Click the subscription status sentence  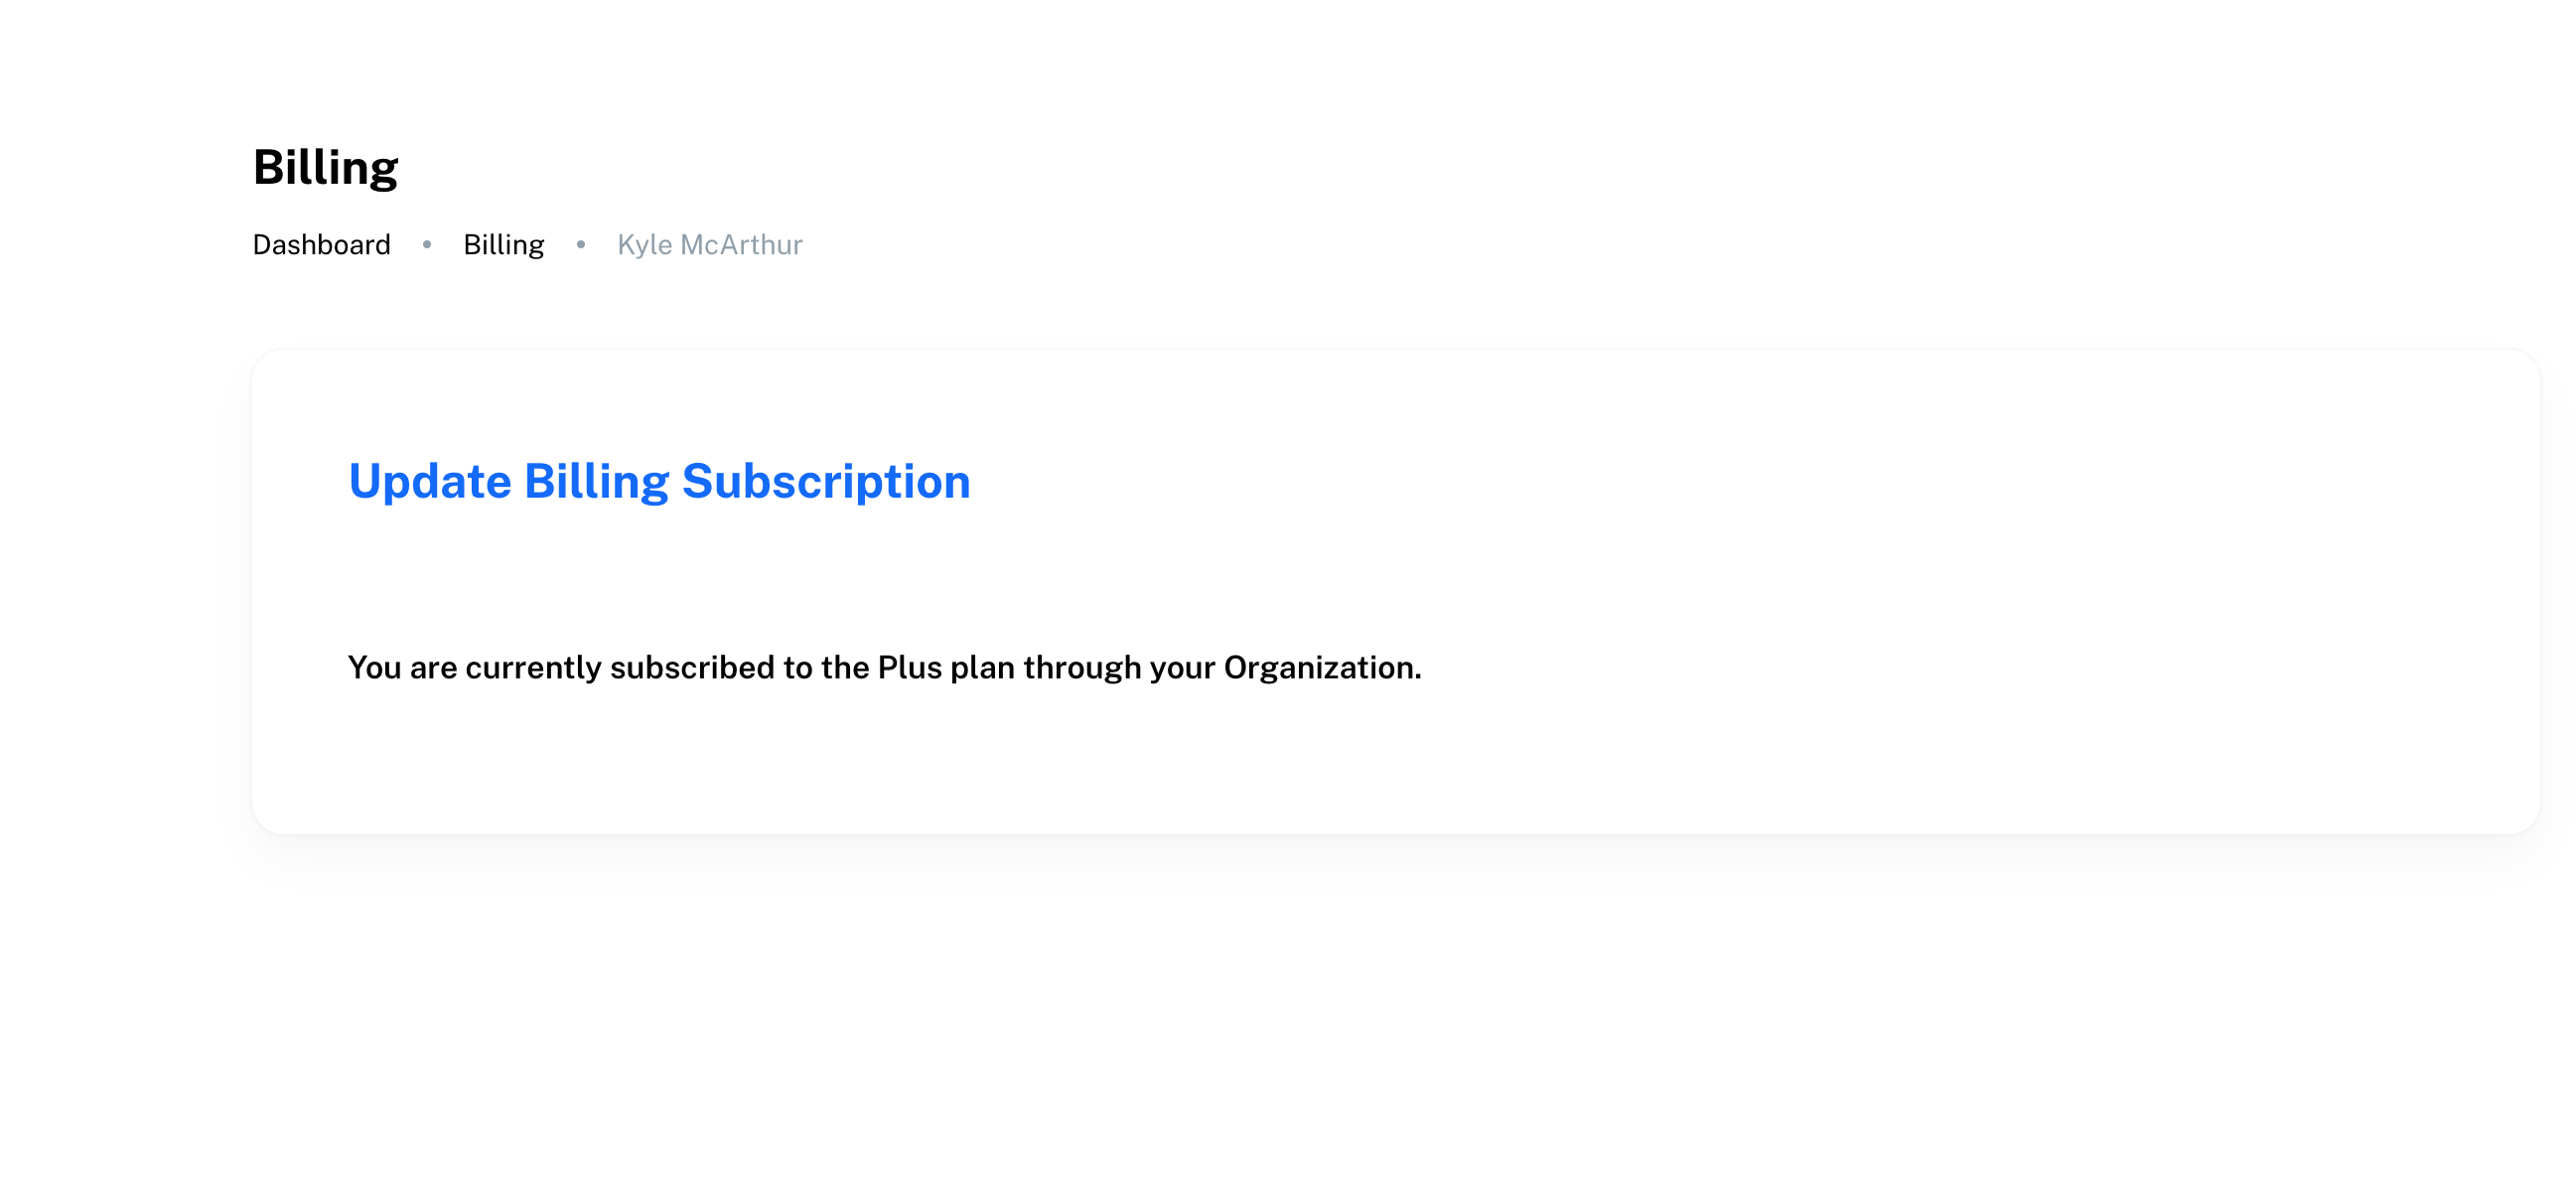pos(884,667)
